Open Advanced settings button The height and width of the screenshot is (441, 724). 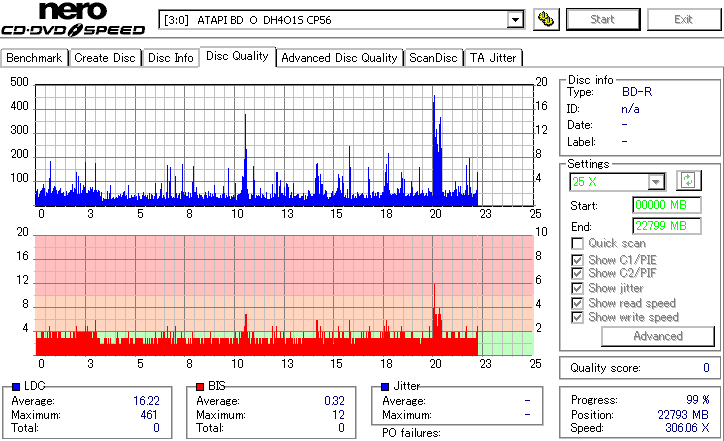click(658, 336)
